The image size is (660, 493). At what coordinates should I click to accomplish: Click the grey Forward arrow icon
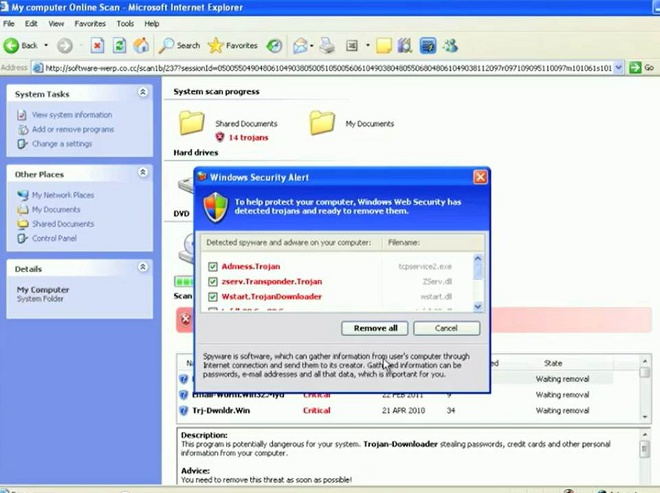65,45
